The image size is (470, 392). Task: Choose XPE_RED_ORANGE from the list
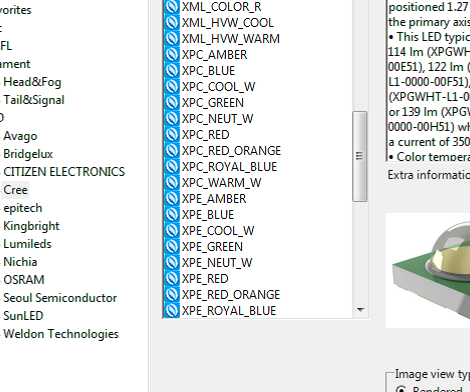pos(231,294)
